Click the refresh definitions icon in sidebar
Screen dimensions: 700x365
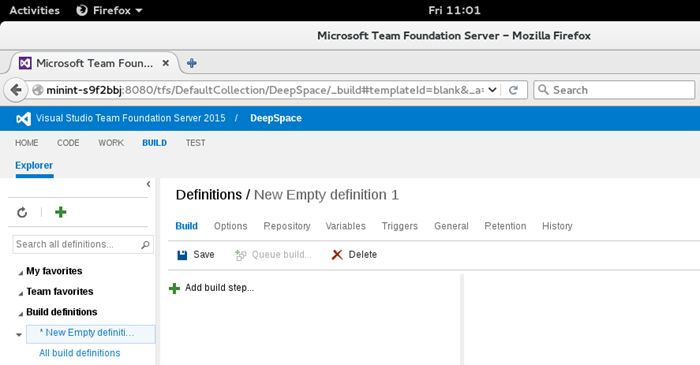[x=22, y=212]
